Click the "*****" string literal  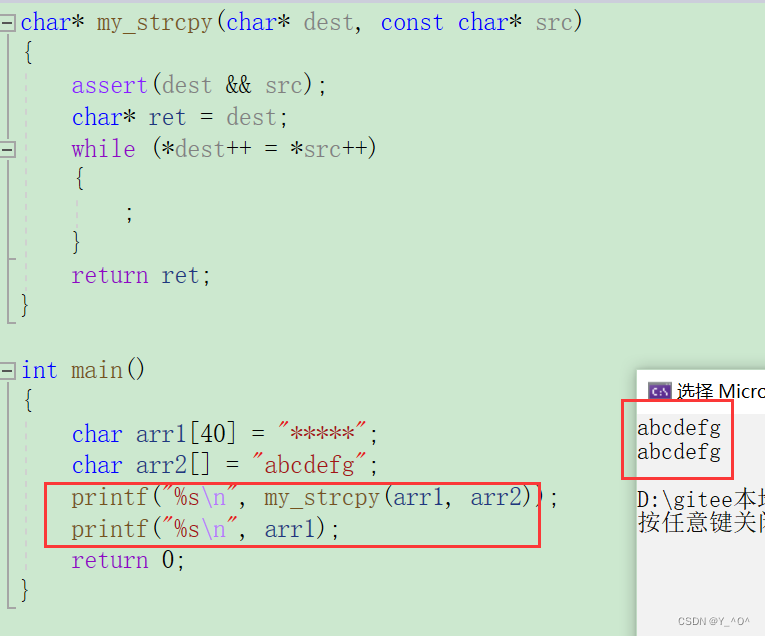click(322, 433)
